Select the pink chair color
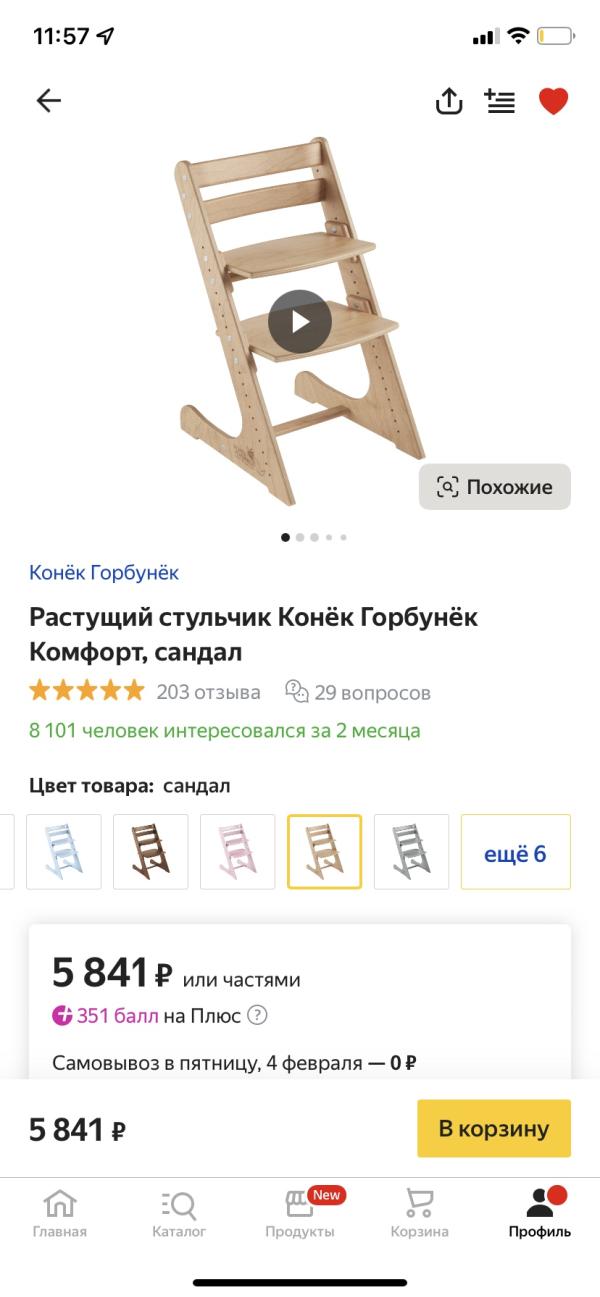This screenshot has width=600, height=1297. [238, 852]
